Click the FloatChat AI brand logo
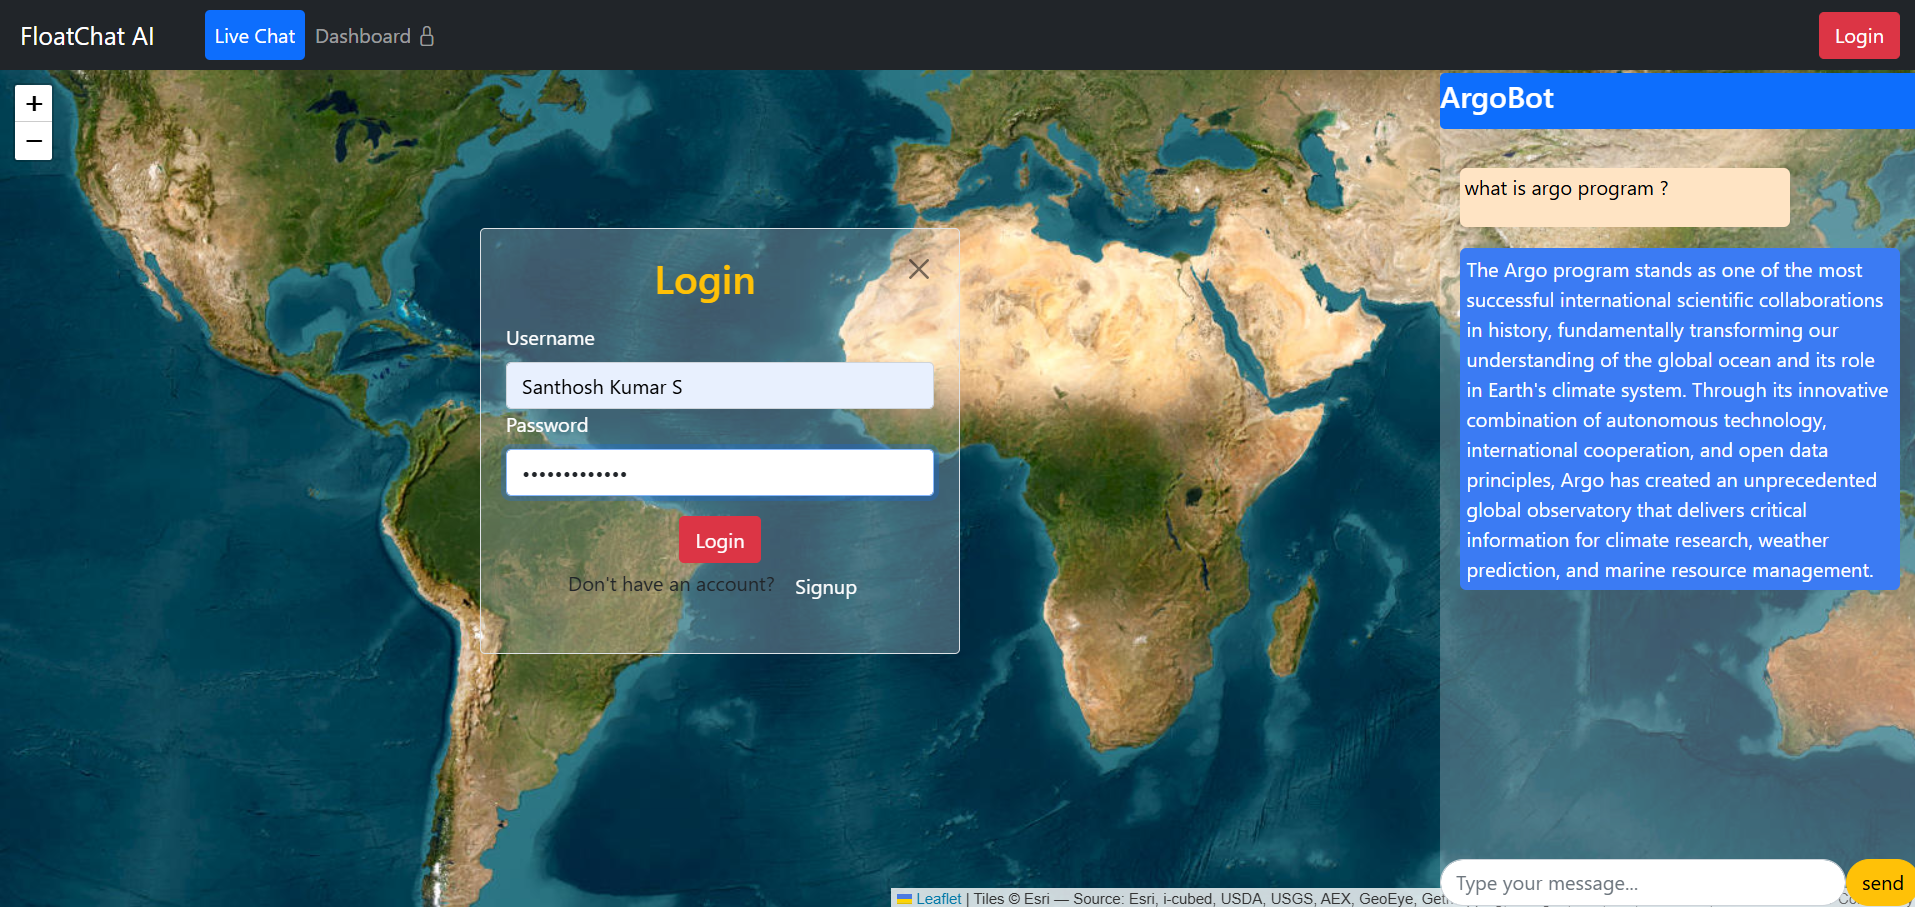Viewport: 1915px width, 907px height. [x=87, y=36]
